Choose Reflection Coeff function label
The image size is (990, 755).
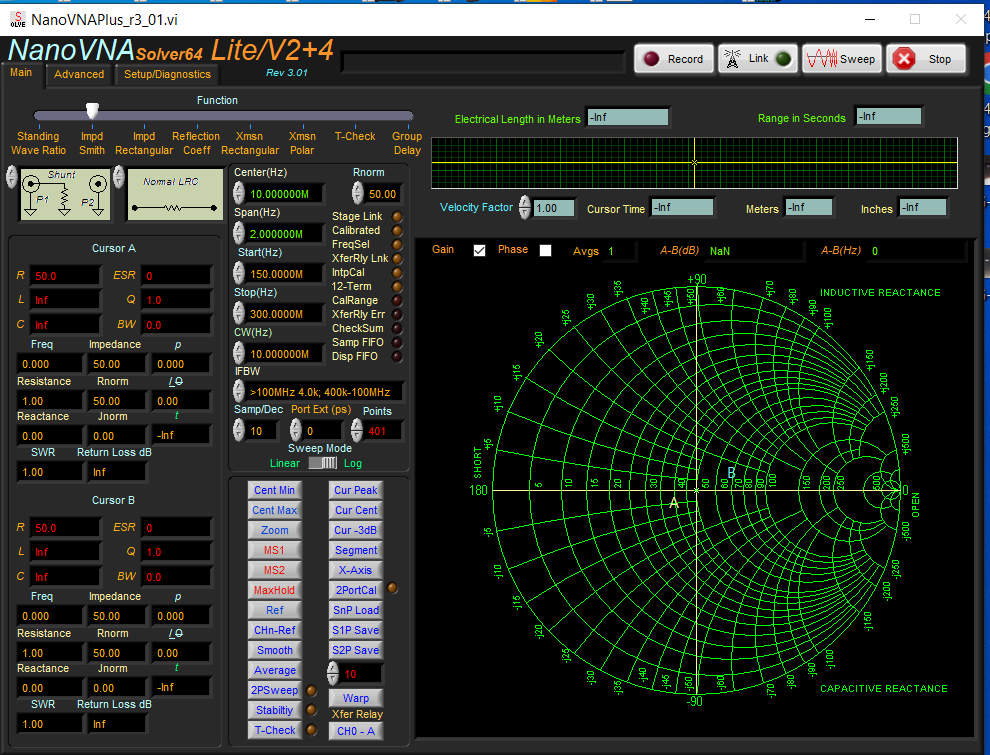[x=196, y=143]
